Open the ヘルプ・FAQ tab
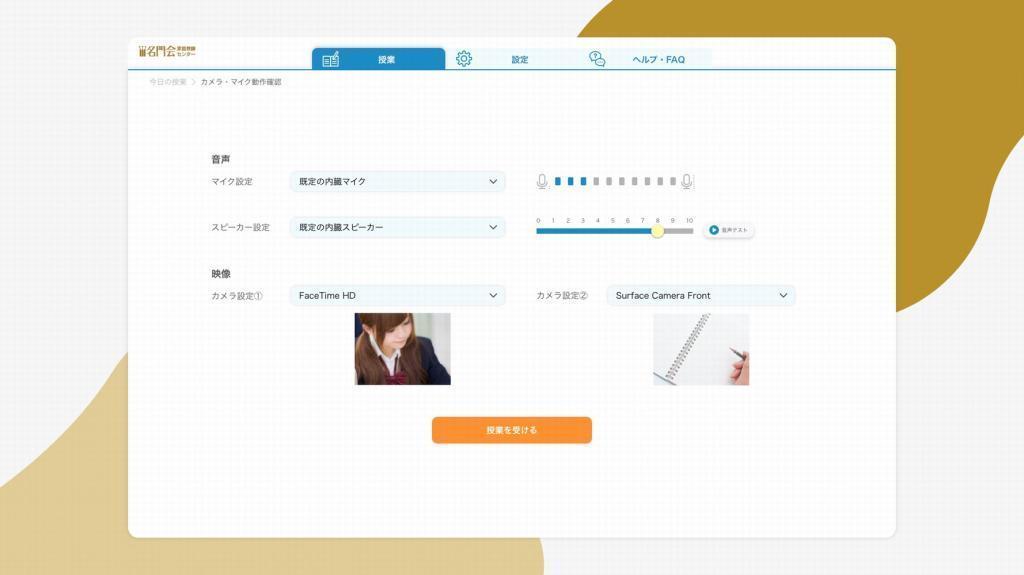This screenshot has height=575, width=1024. (x=645, y=59)
